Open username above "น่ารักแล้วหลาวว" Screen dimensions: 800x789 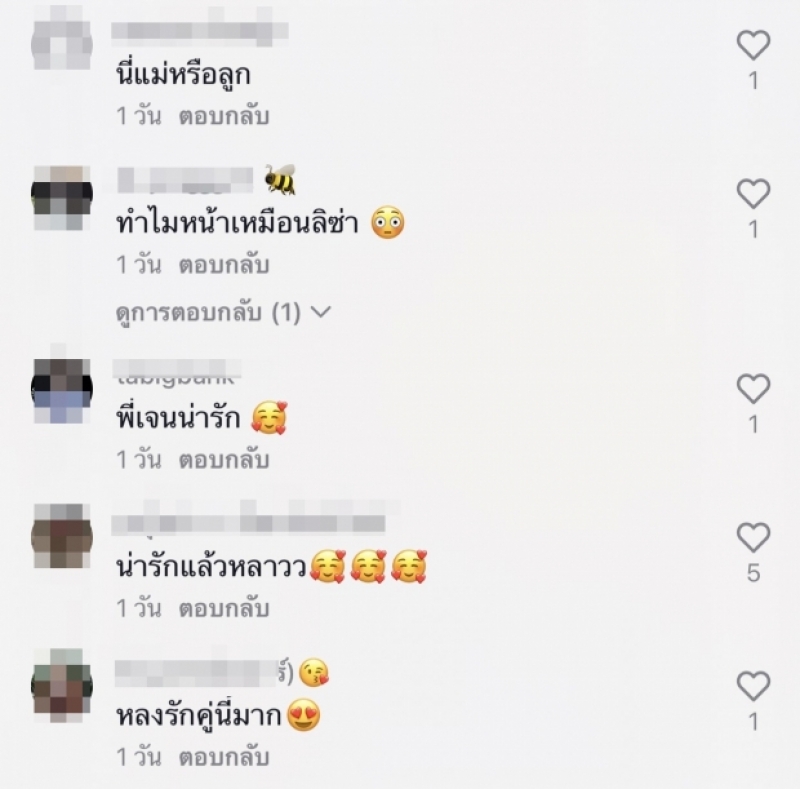248,522
